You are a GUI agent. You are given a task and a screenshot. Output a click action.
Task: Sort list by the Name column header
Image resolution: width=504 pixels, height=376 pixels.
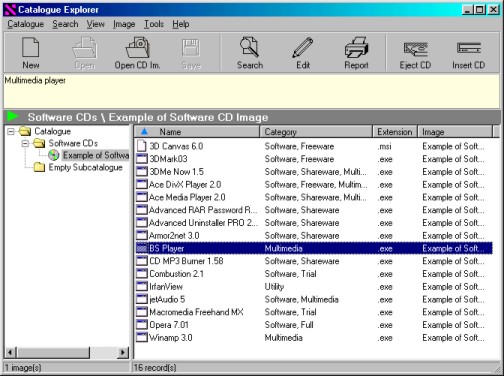click(197, 132)
